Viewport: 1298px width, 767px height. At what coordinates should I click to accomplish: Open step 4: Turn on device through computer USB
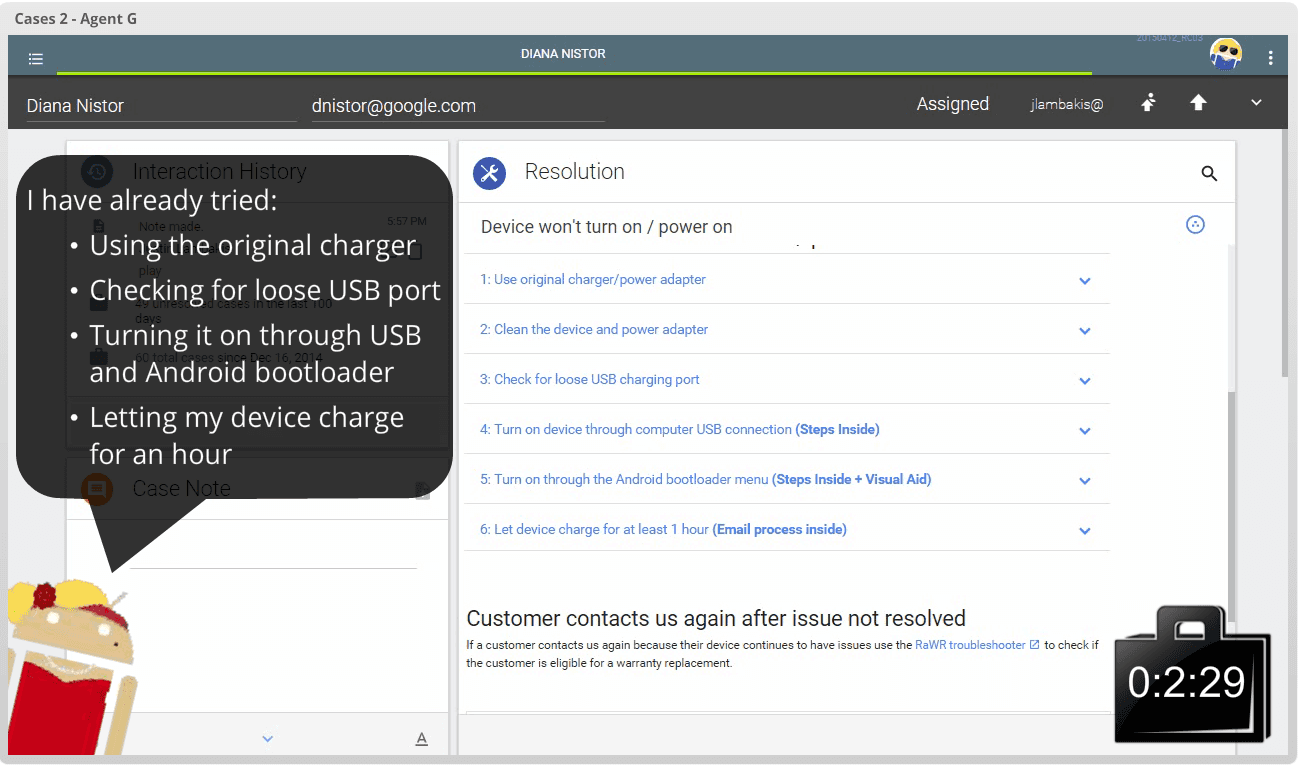click(679, 429)
